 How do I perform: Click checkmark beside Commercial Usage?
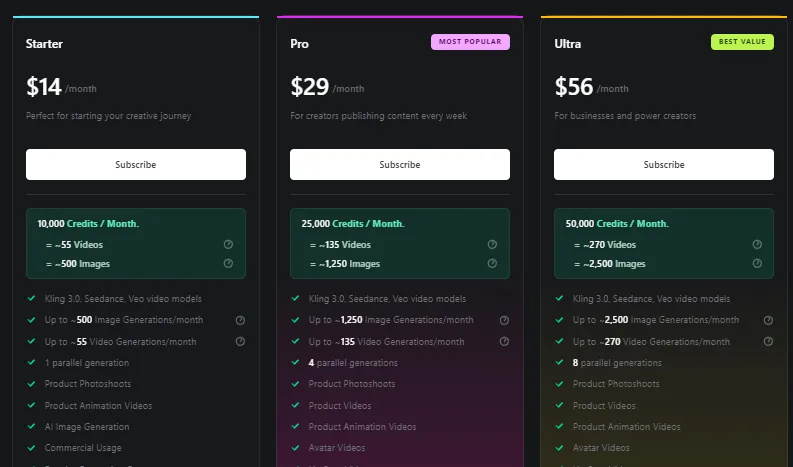coord(31,448)
